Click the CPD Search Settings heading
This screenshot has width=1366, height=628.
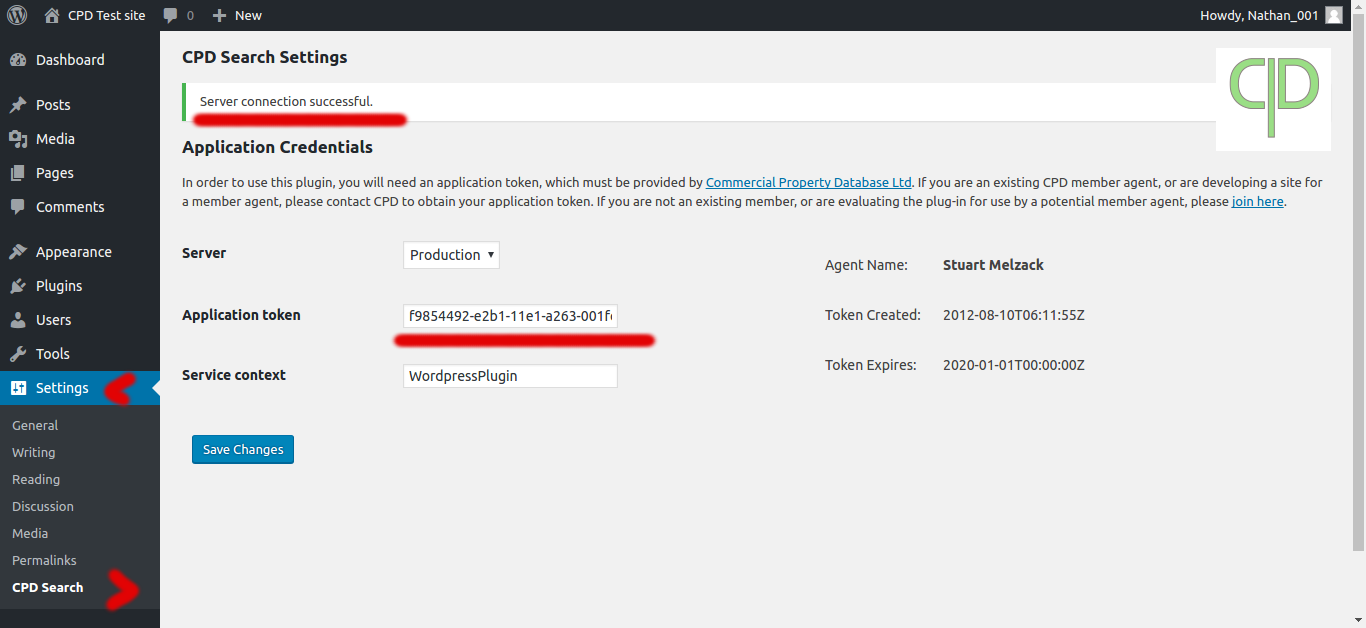pos(265,57)
